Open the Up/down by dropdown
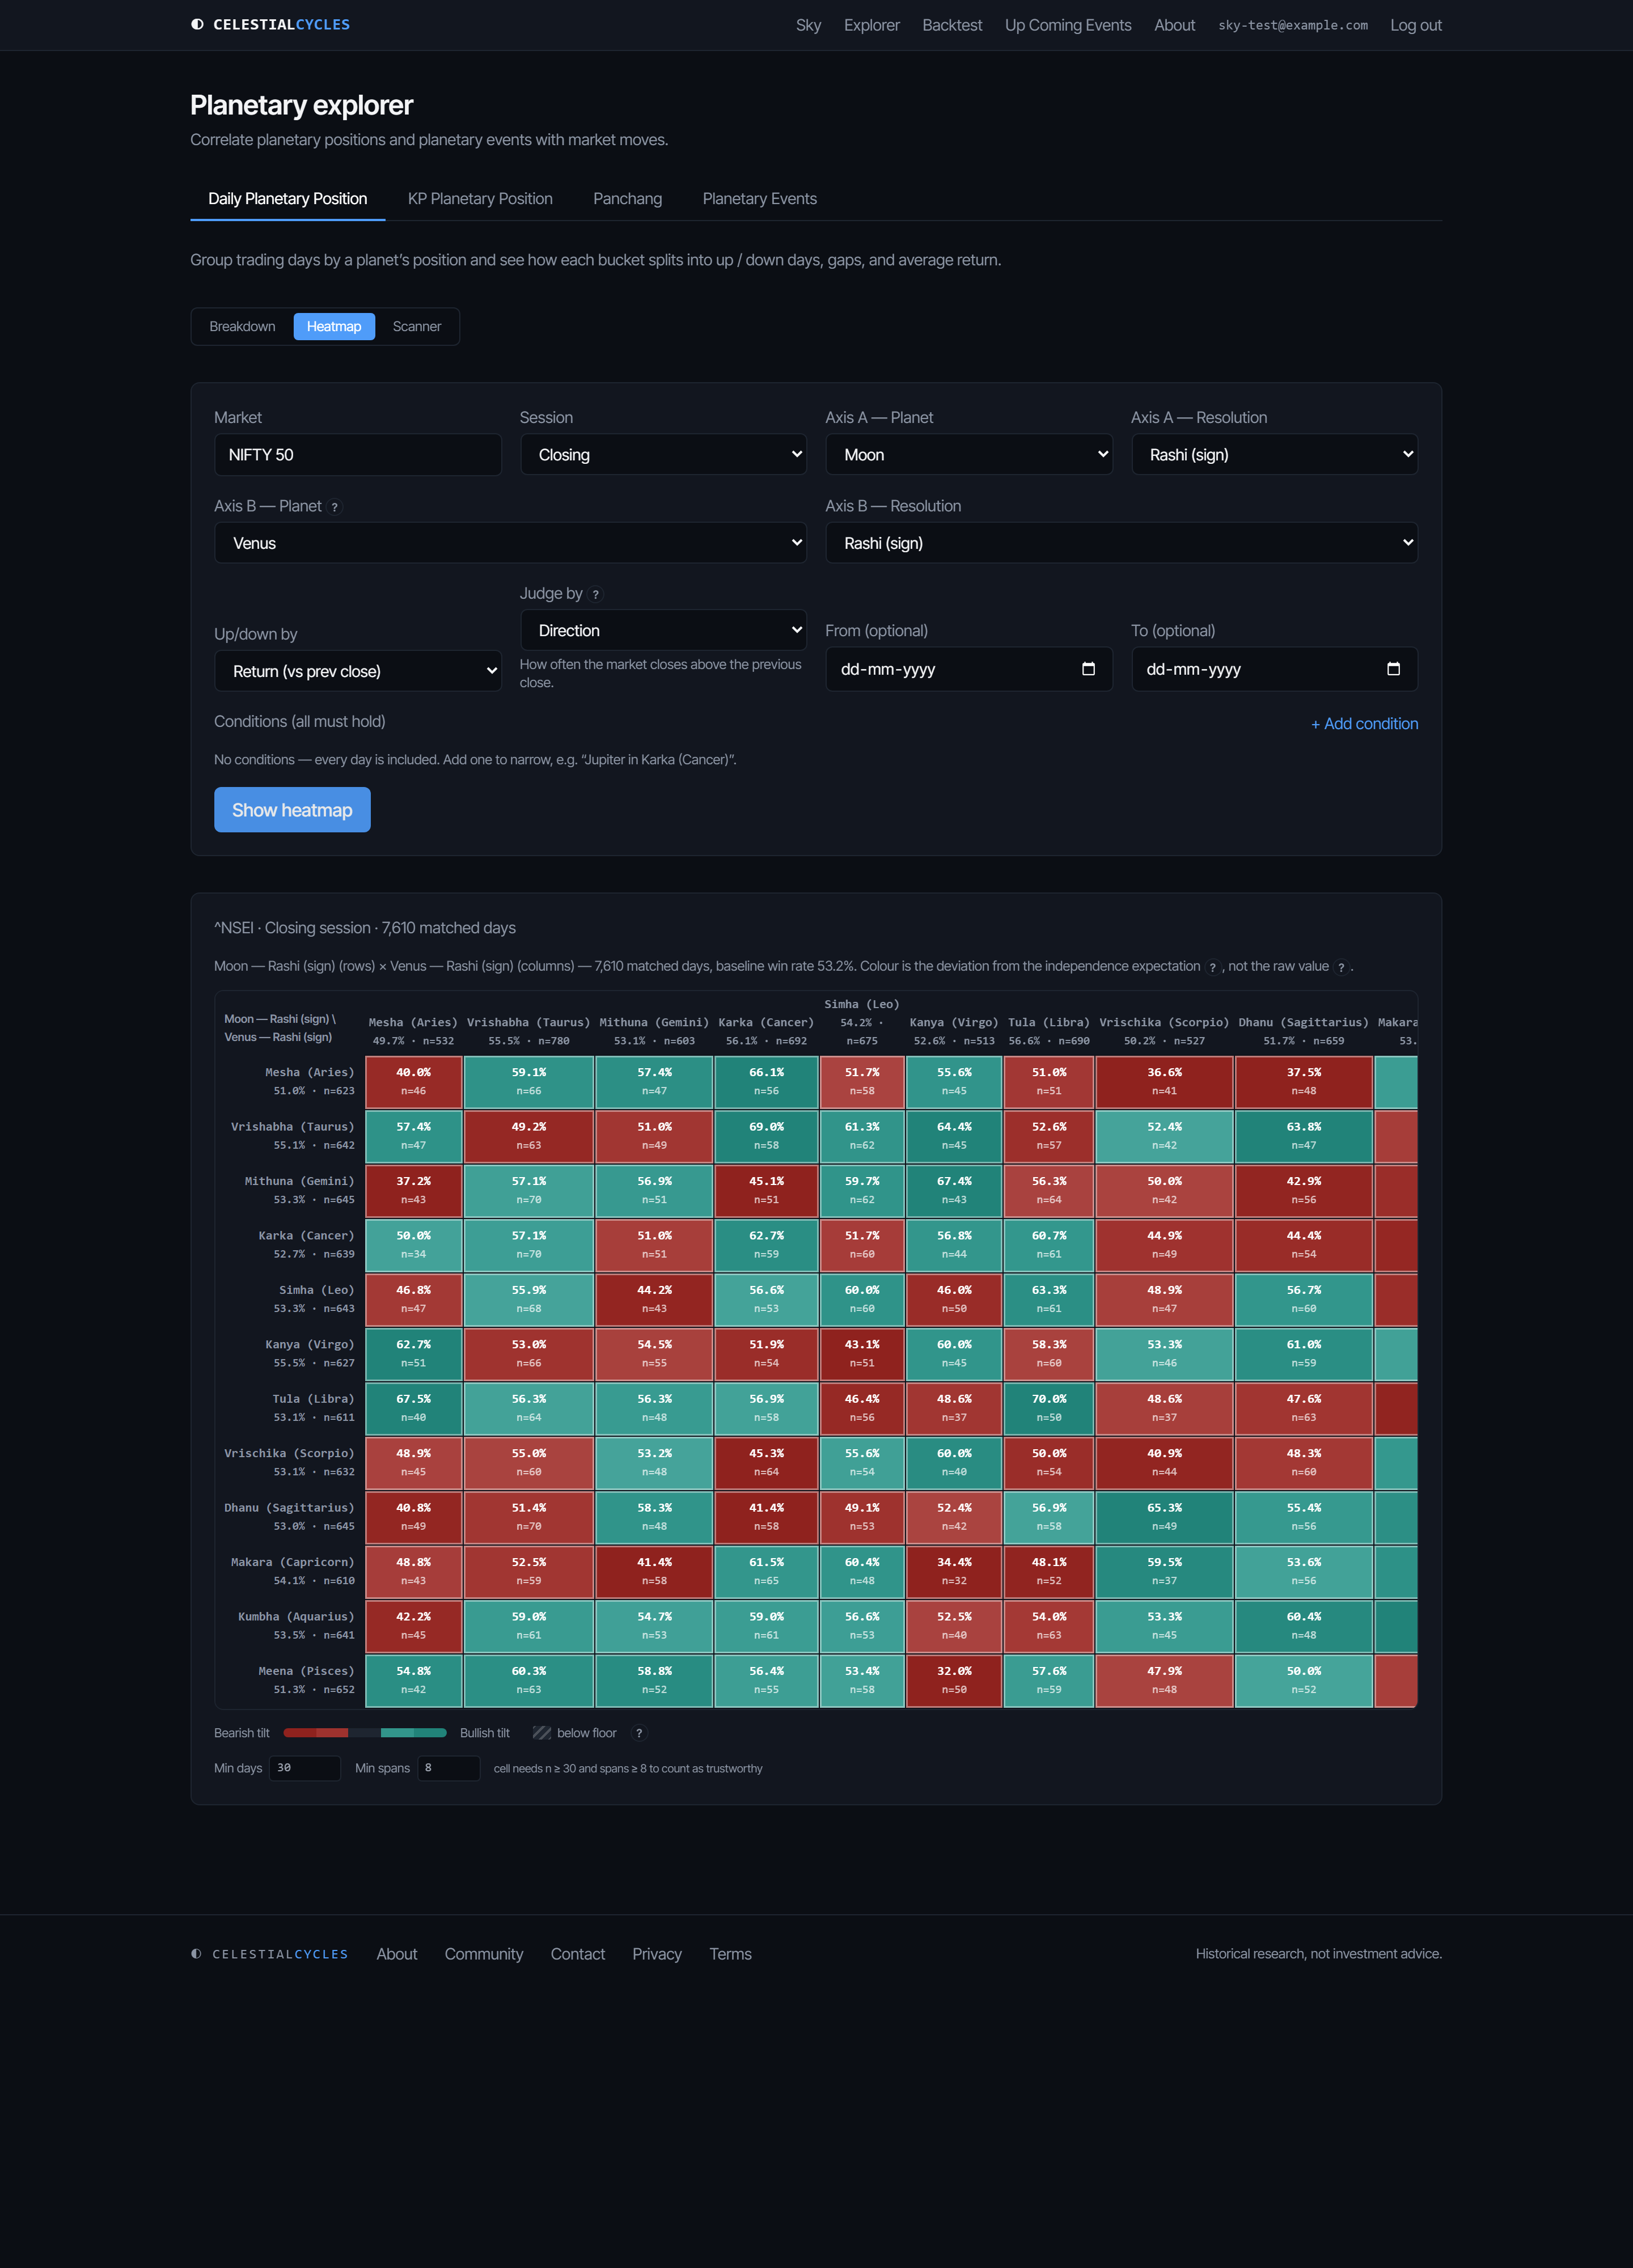1633x2268 pixels. point(358,671)
